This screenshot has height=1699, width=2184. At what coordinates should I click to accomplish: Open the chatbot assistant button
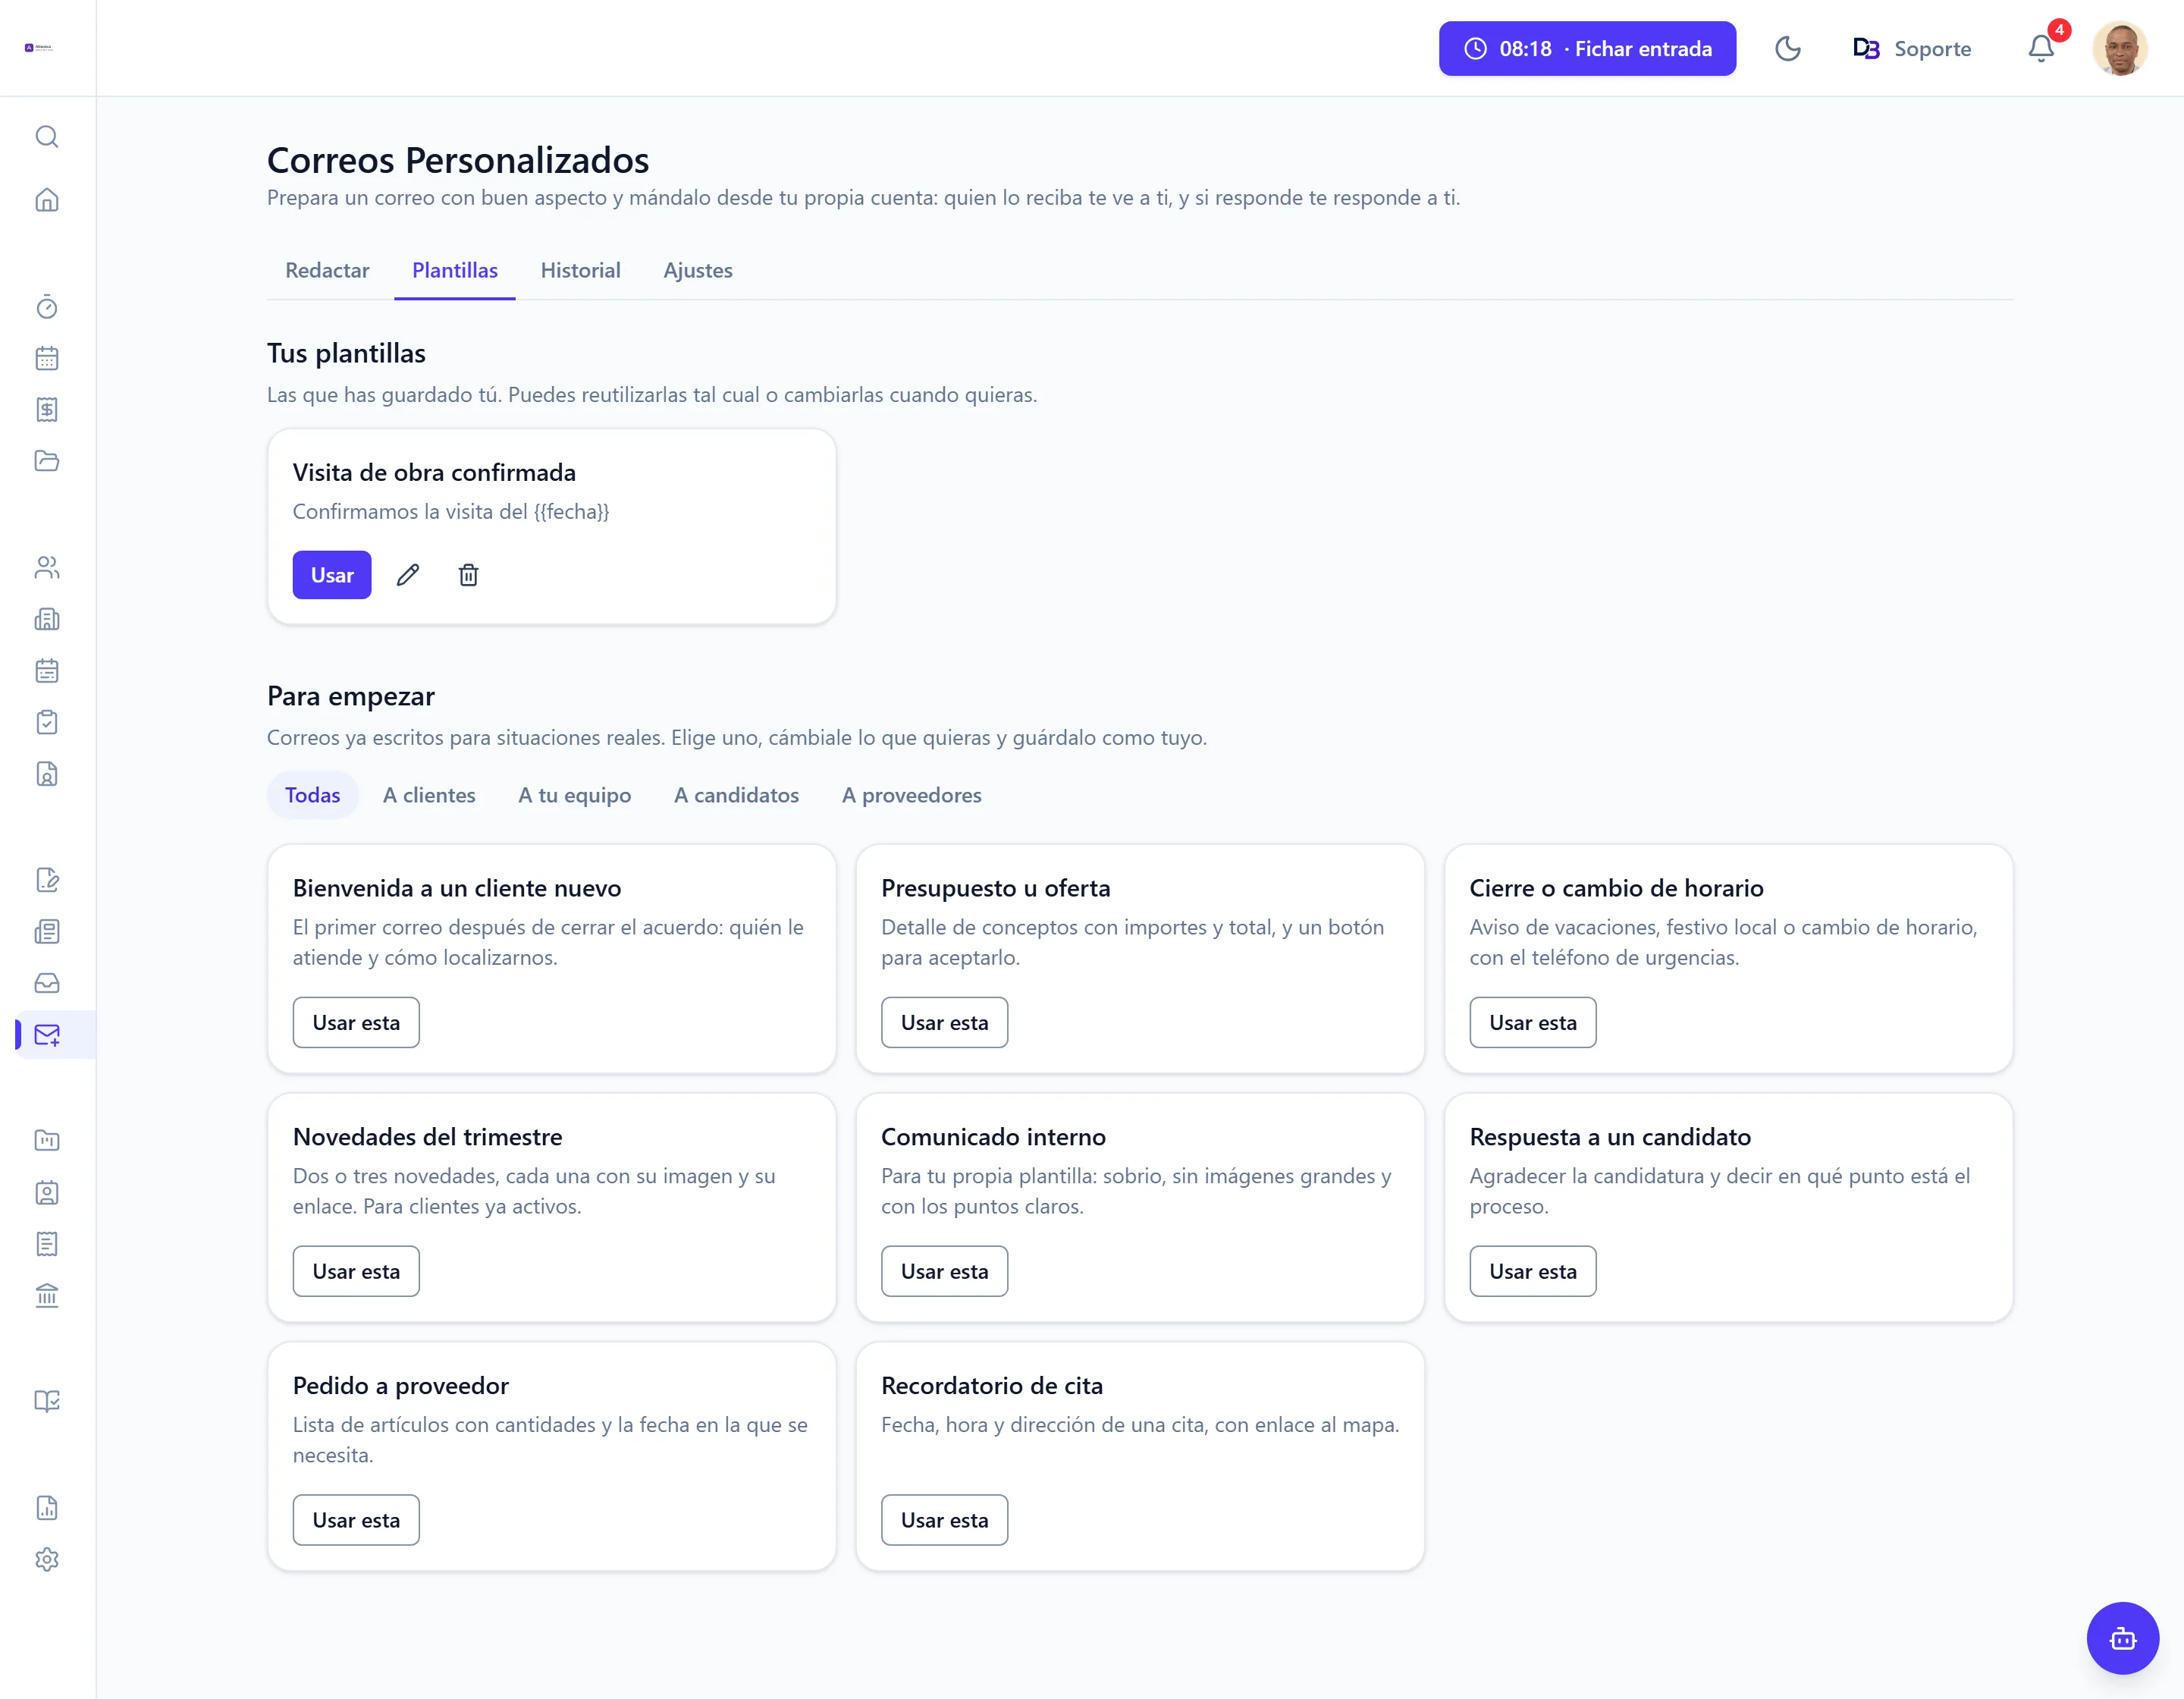coord(2122,1638)
